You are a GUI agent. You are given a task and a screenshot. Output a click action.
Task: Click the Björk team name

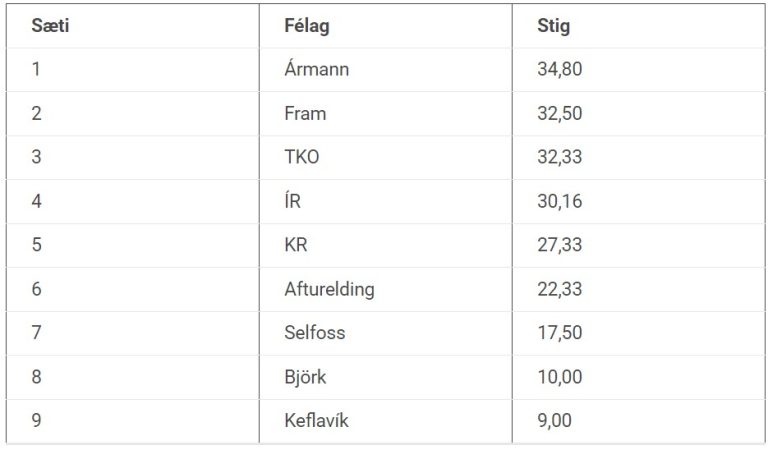pyautogui.click(x=305, y=377)
